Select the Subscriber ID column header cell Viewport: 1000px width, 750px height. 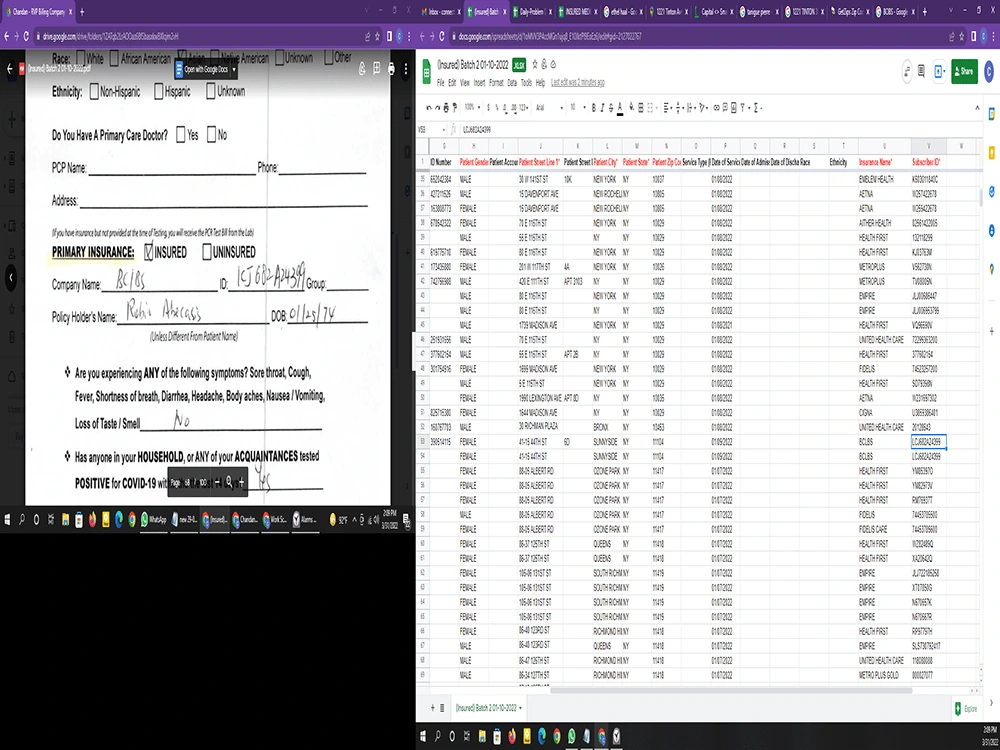(x=928, y=162)
